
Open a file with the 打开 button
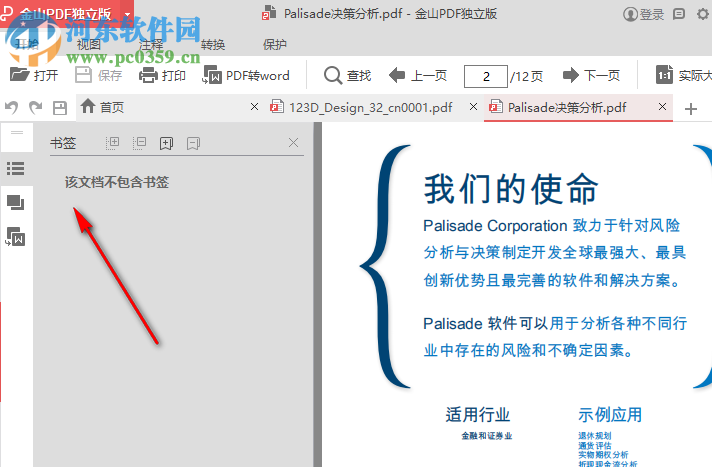[34, 75]
